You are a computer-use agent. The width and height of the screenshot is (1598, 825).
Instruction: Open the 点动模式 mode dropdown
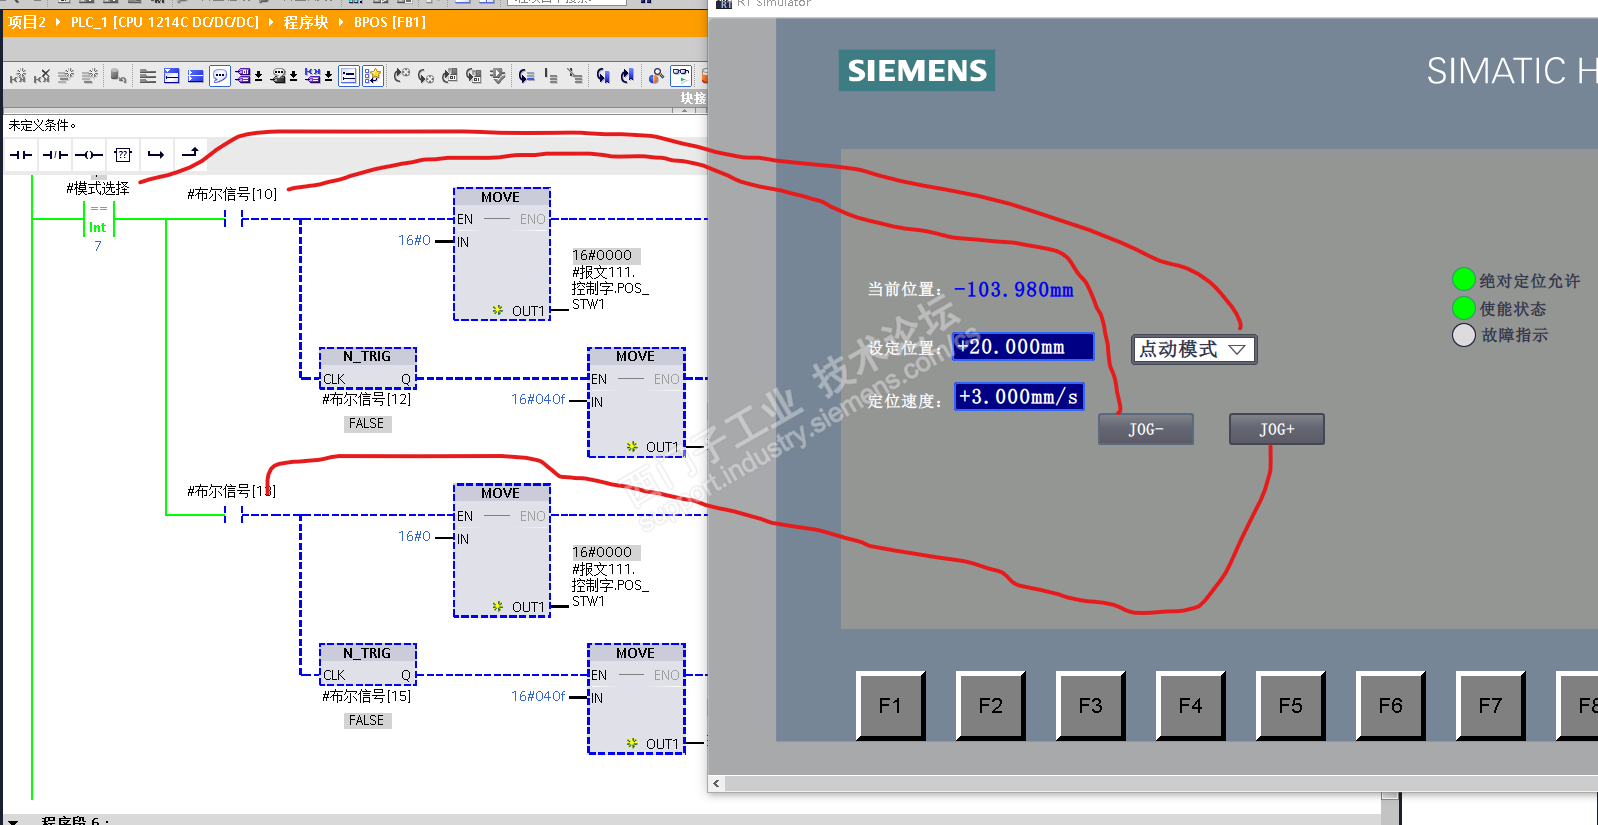click(x=1194, y=349)
